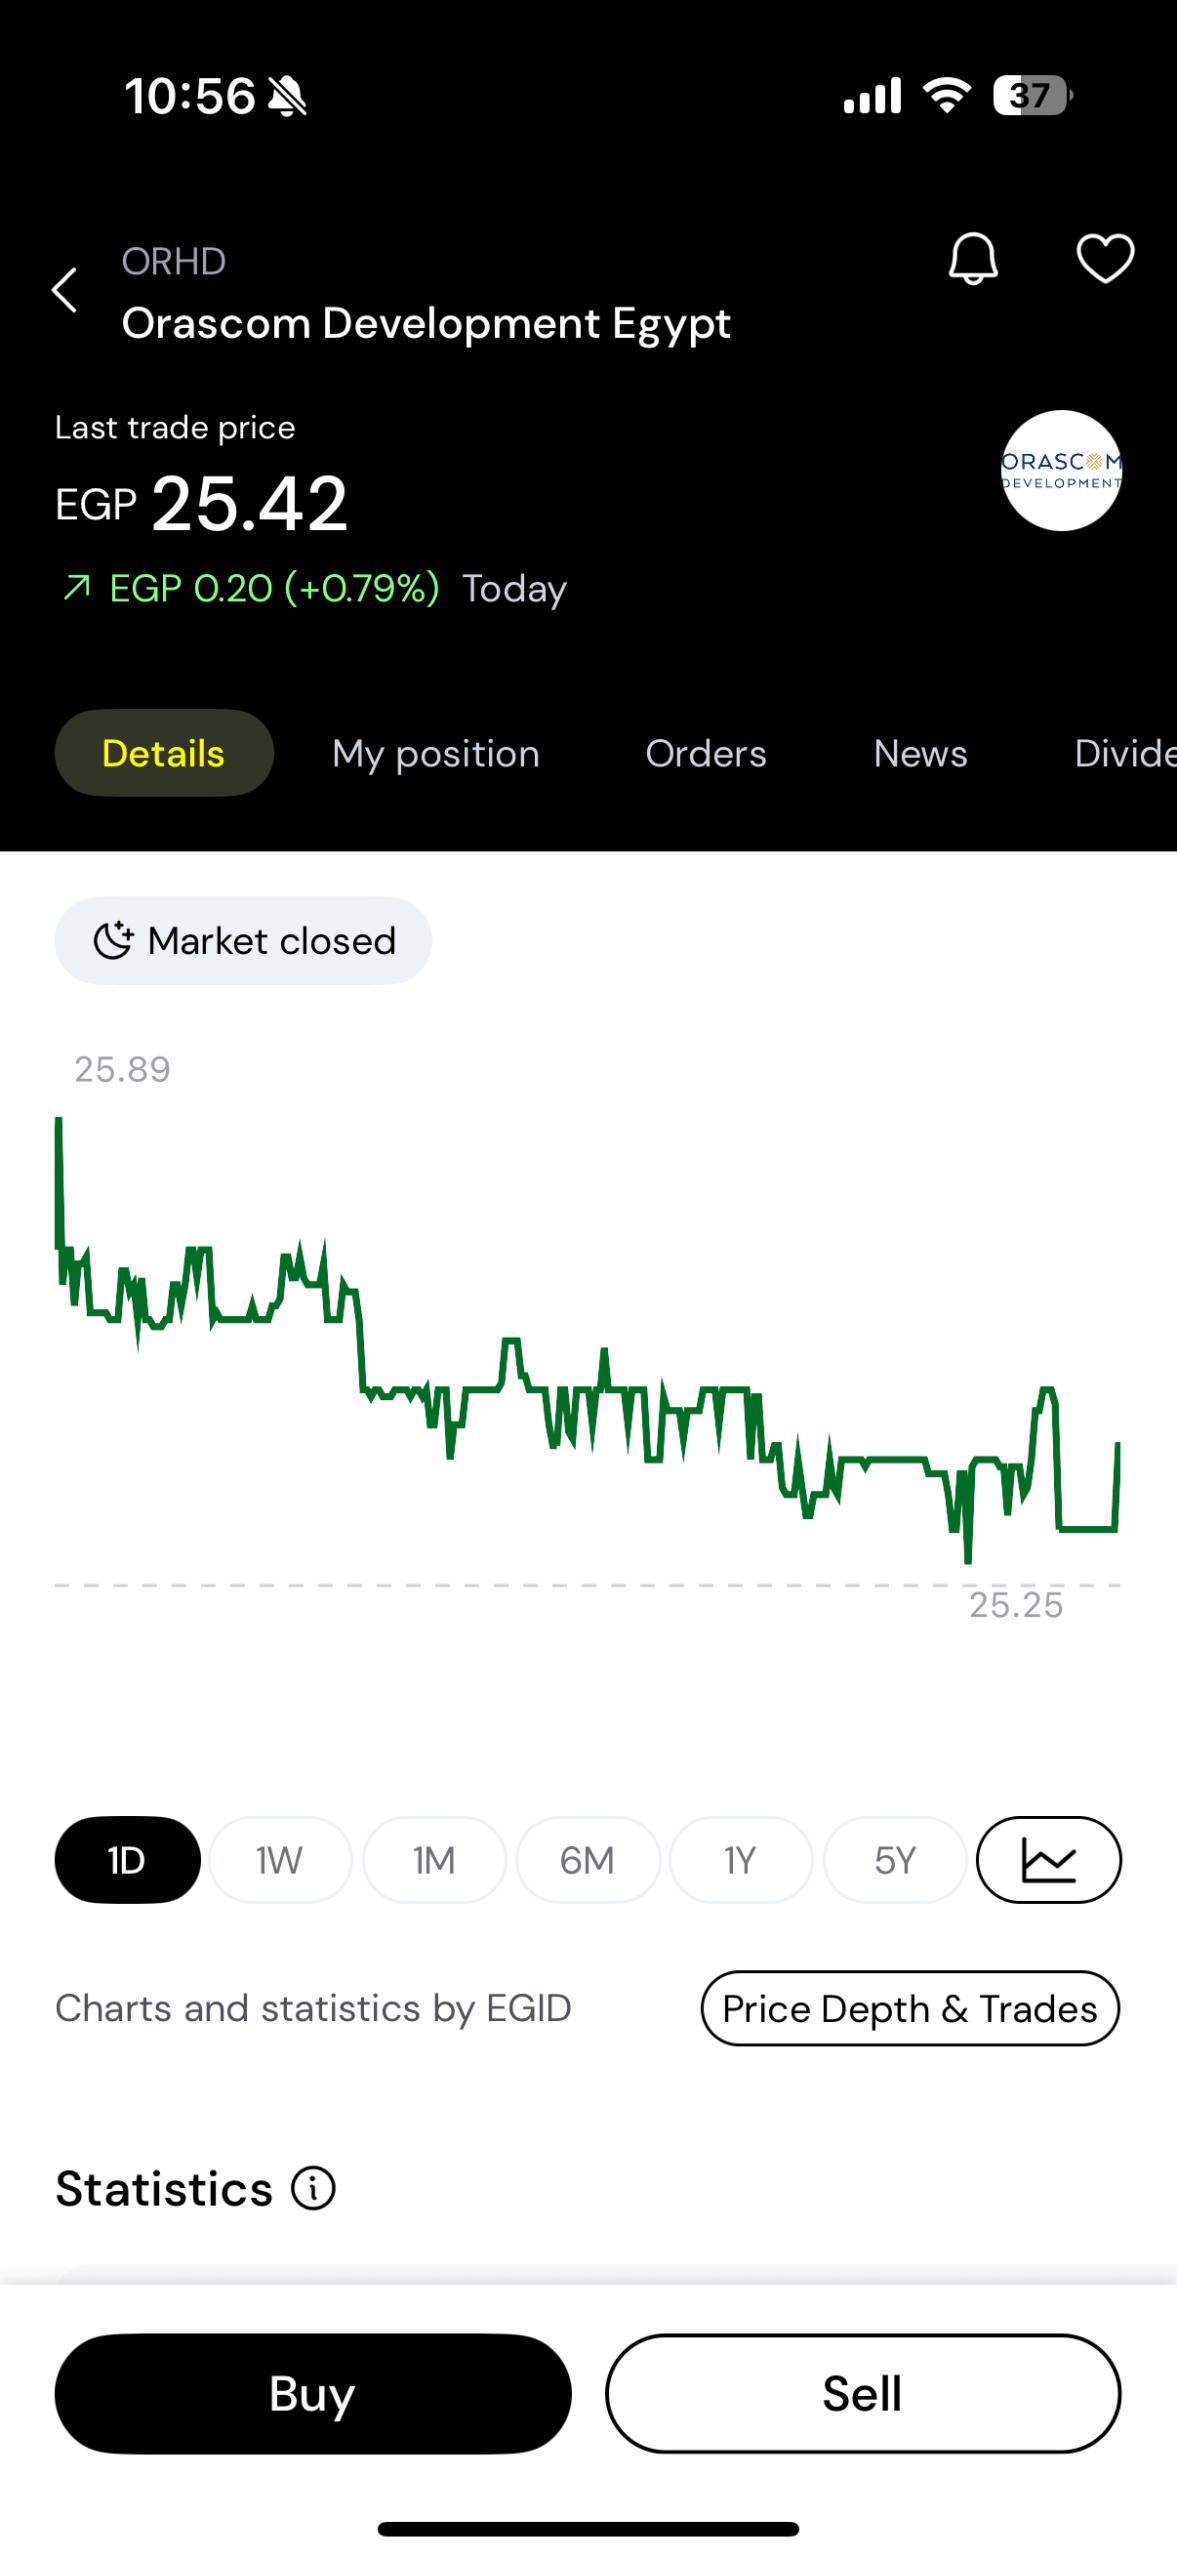Tap the moon icon in the Market closed badge
The height and width of the screenshot is (2560, 1177).
[x=113, y=940]
